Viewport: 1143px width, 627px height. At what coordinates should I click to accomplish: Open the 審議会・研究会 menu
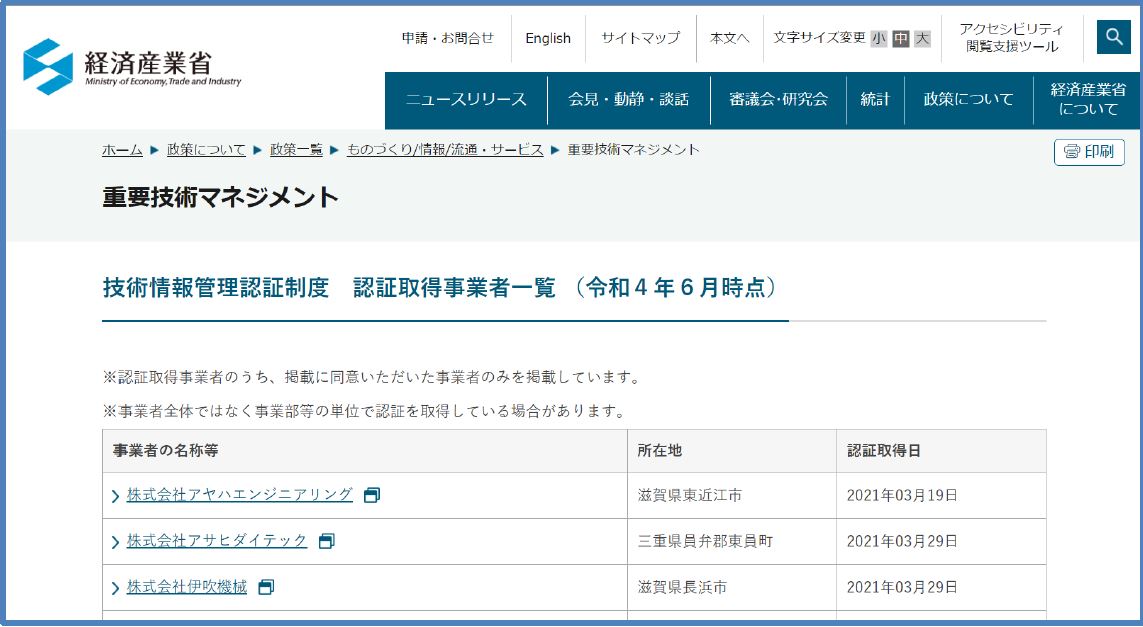[779, 100]
